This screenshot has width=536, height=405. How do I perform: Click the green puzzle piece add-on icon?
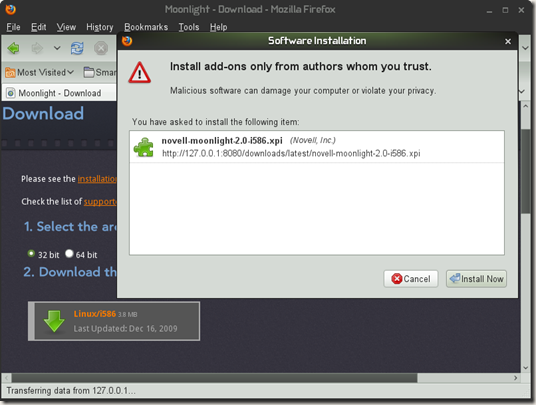pyautogui.click(x=144, y=147)
